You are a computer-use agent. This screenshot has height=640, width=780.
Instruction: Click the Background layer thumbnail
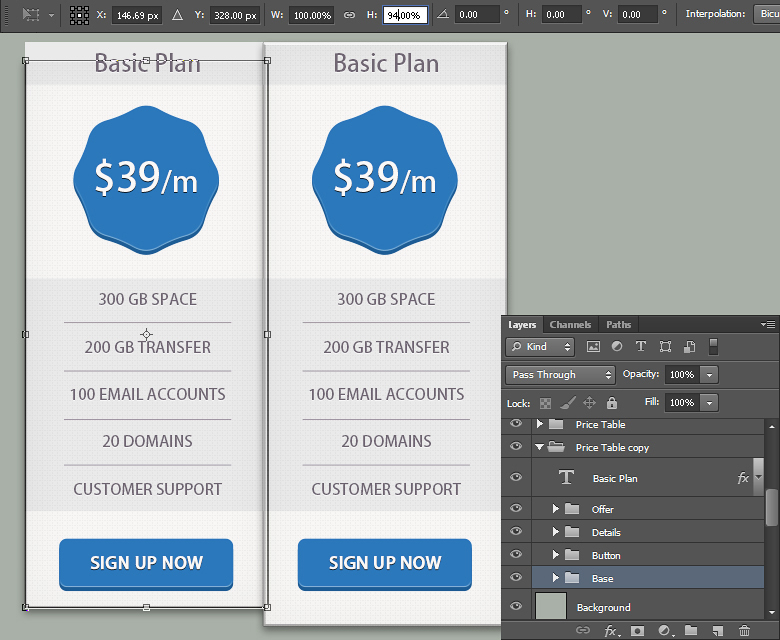(550, 607)
